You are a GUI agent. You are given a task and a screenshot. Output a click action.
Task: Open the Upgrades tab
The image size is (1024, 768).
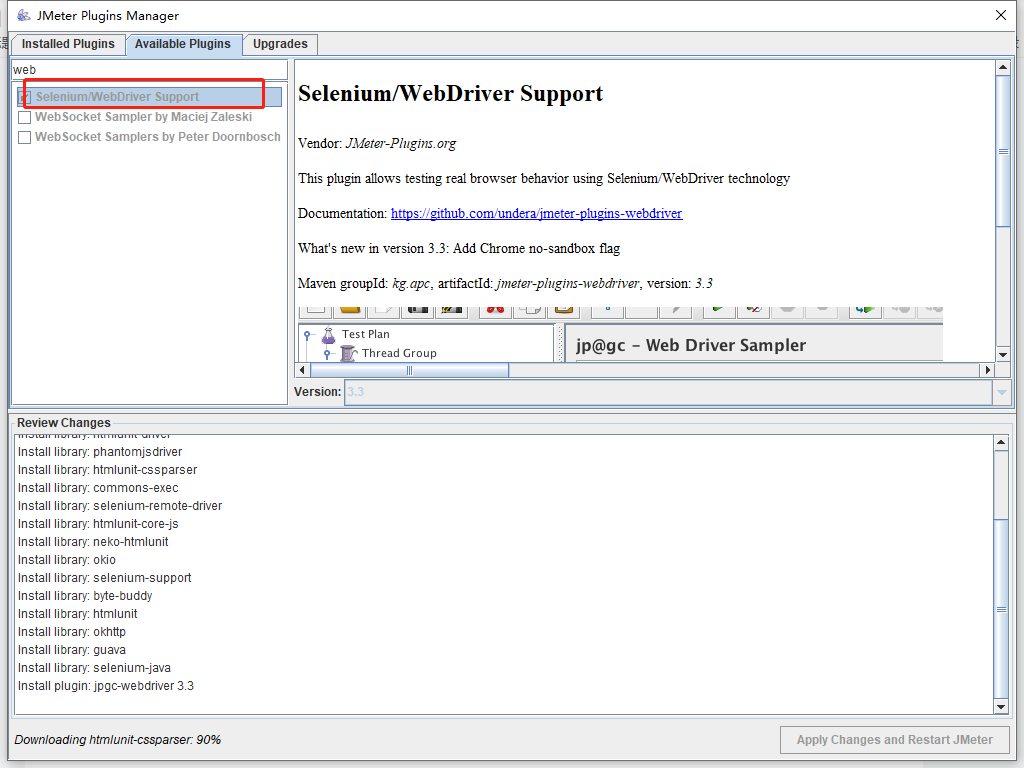point(279,44)
